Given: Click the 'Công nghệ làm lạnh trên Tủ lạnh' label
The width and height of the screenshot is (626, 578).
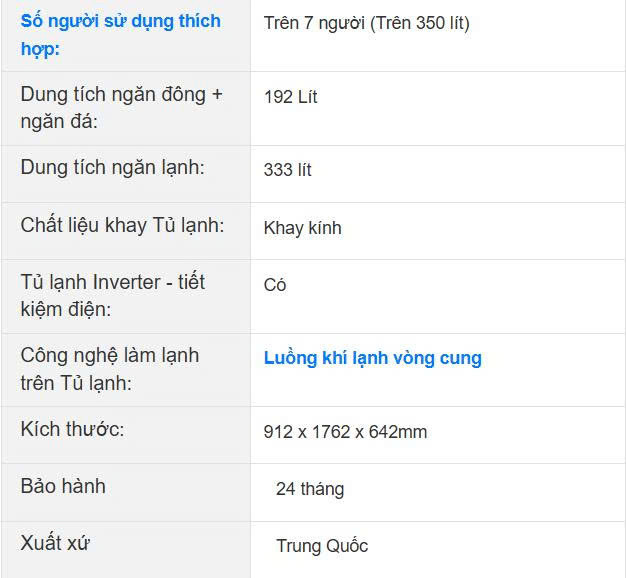Looking at the screenshot, I should click(109, 368).
